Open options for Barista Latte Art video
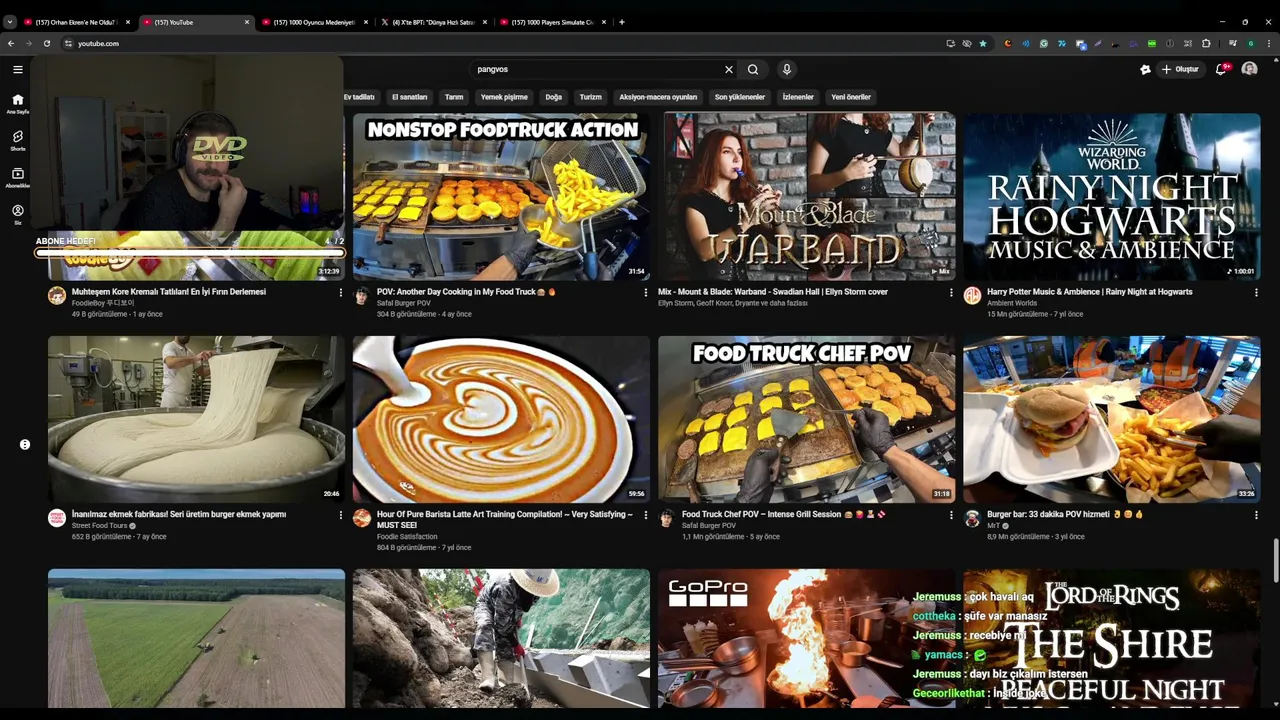1280x720 pixels. click(x=646, y=515)
